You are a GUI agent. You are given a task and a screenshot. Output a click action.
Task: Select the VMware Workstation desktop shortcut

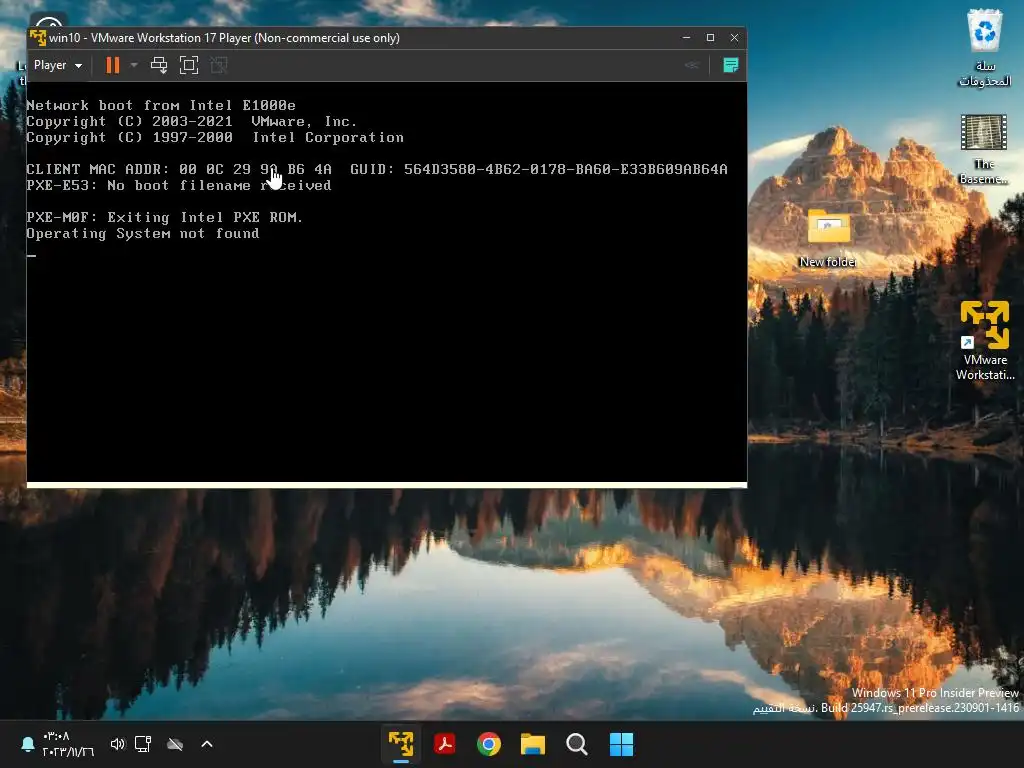pos(985,341)
